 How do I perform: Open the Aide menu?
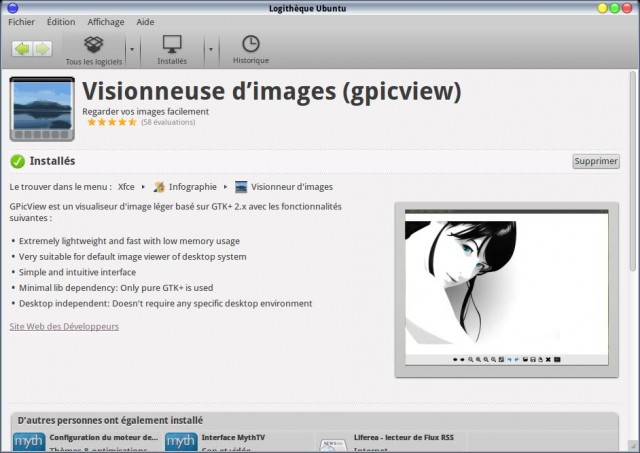[x=145, y=22]
